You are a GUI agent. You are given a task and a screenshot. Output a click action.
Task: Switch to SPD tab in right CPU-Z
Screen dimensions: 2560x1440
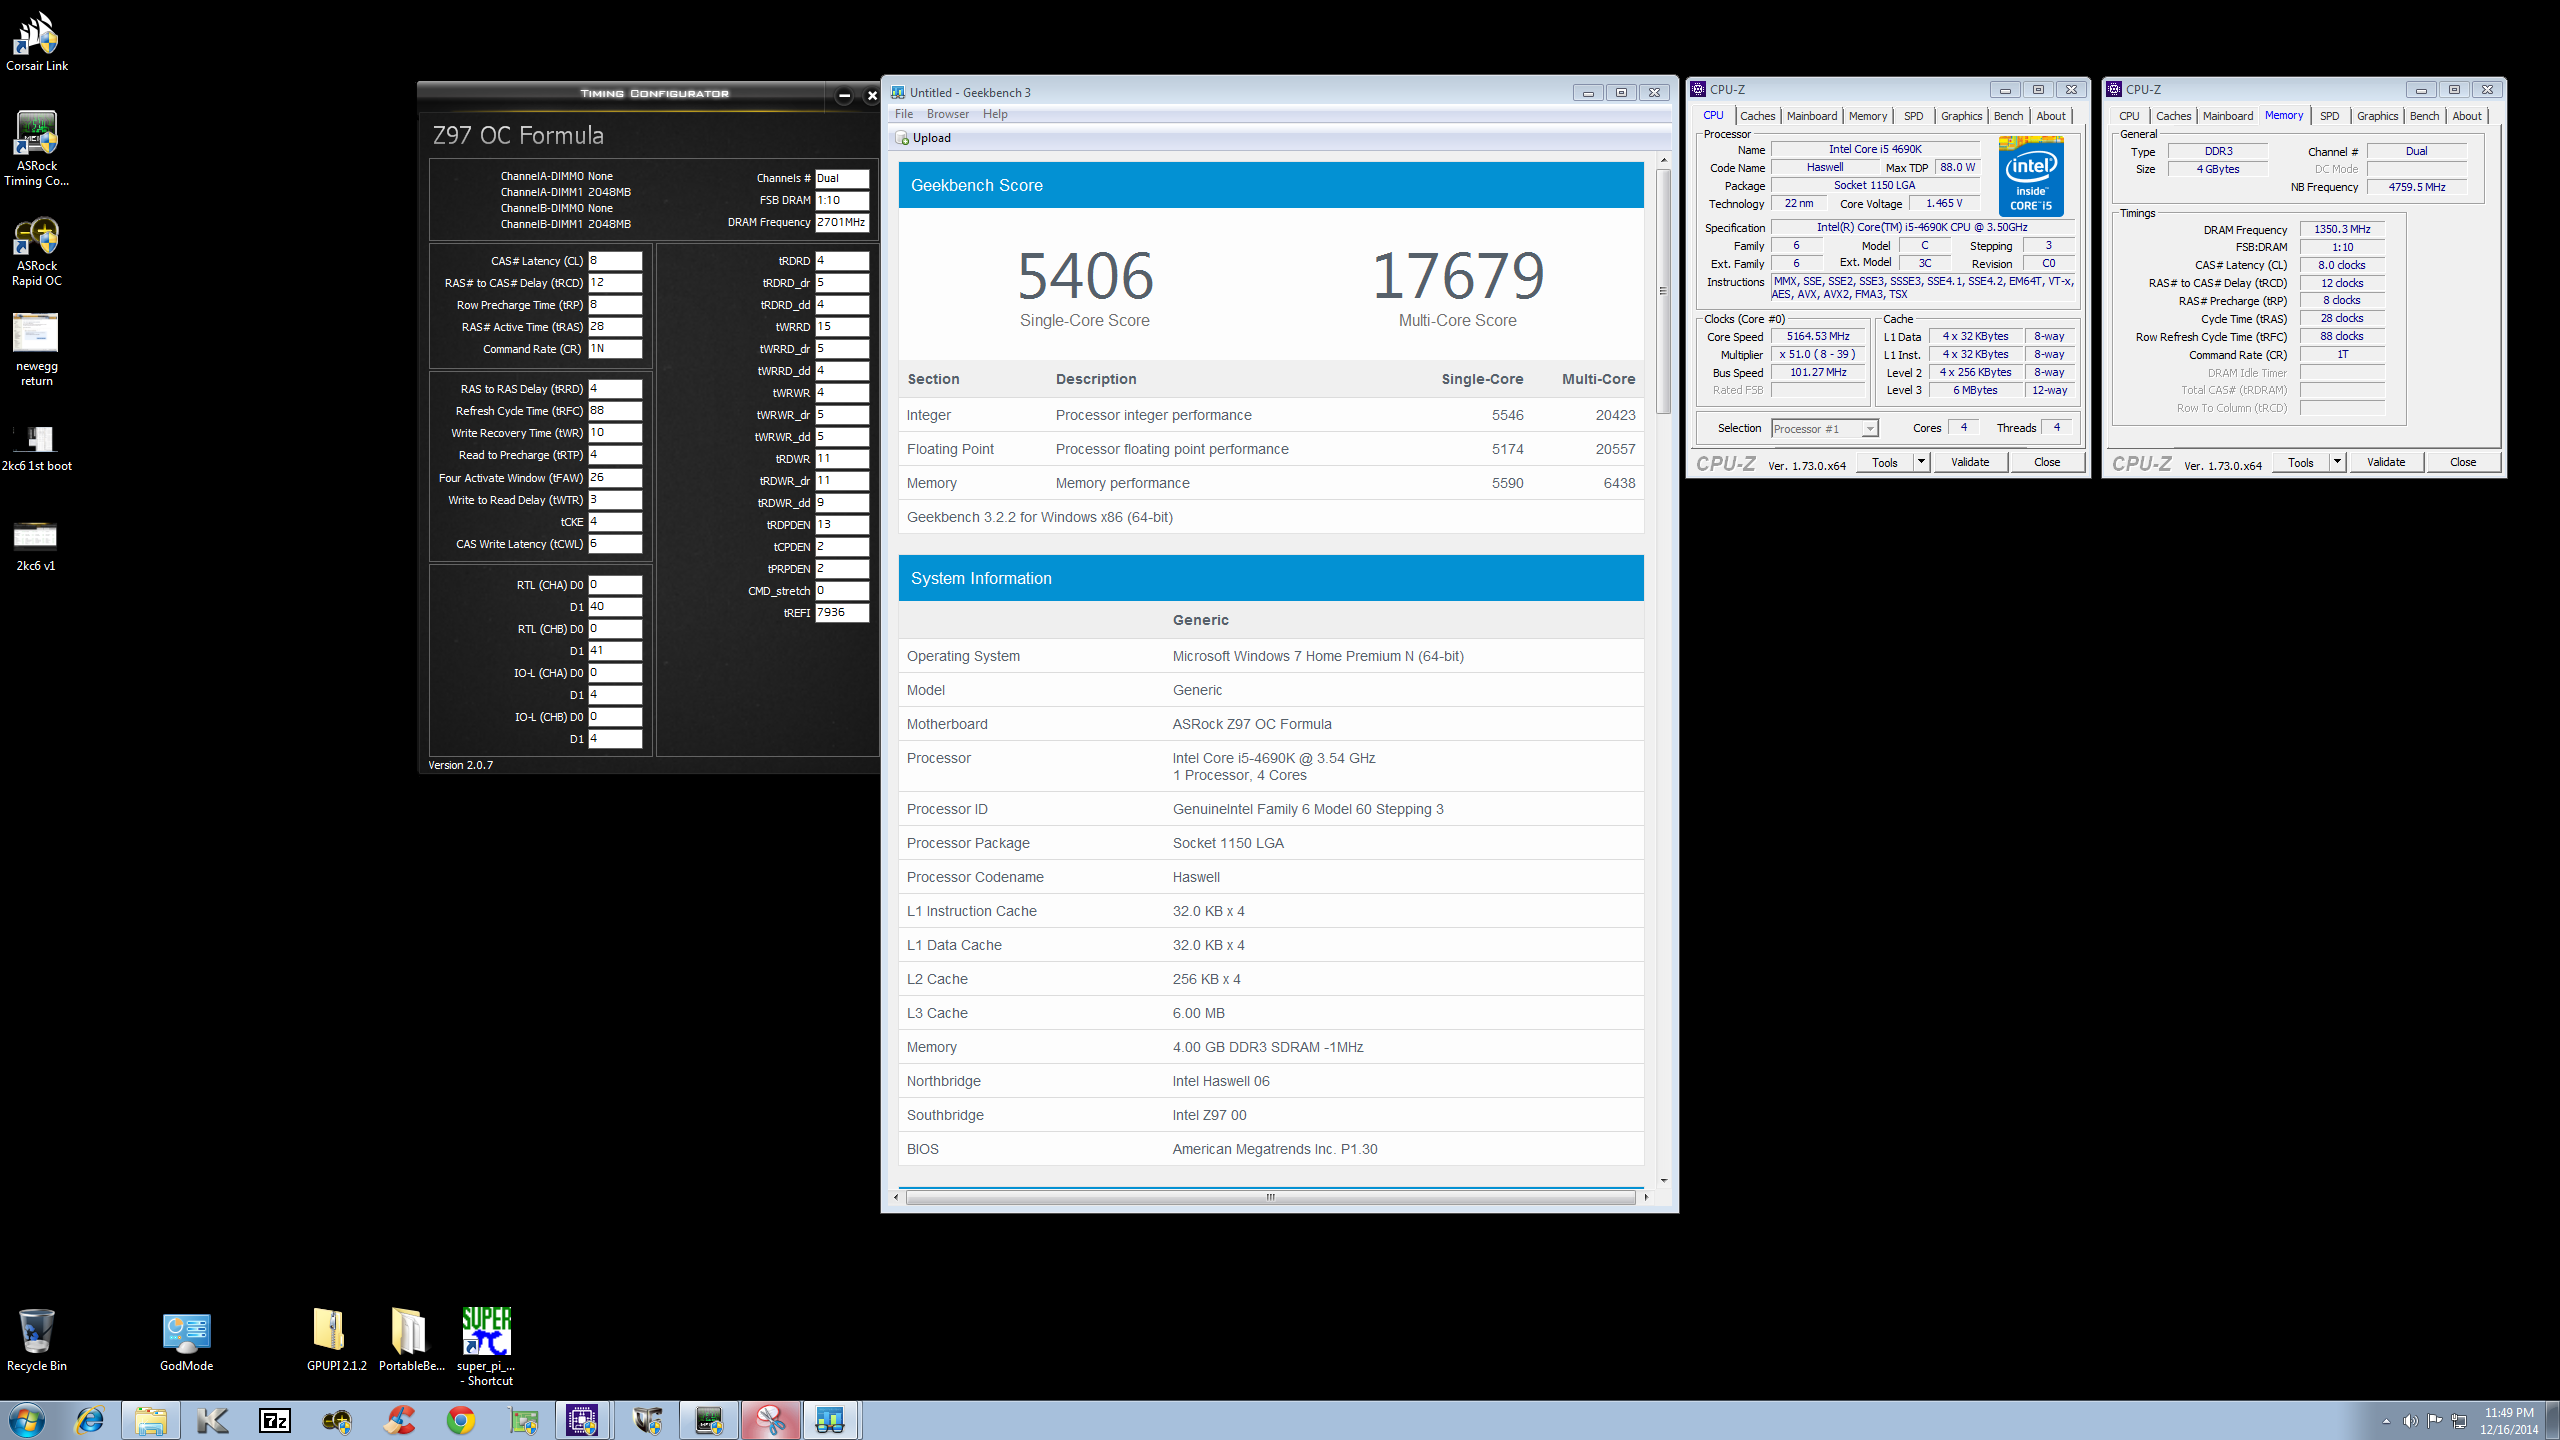pos(2329,116)
